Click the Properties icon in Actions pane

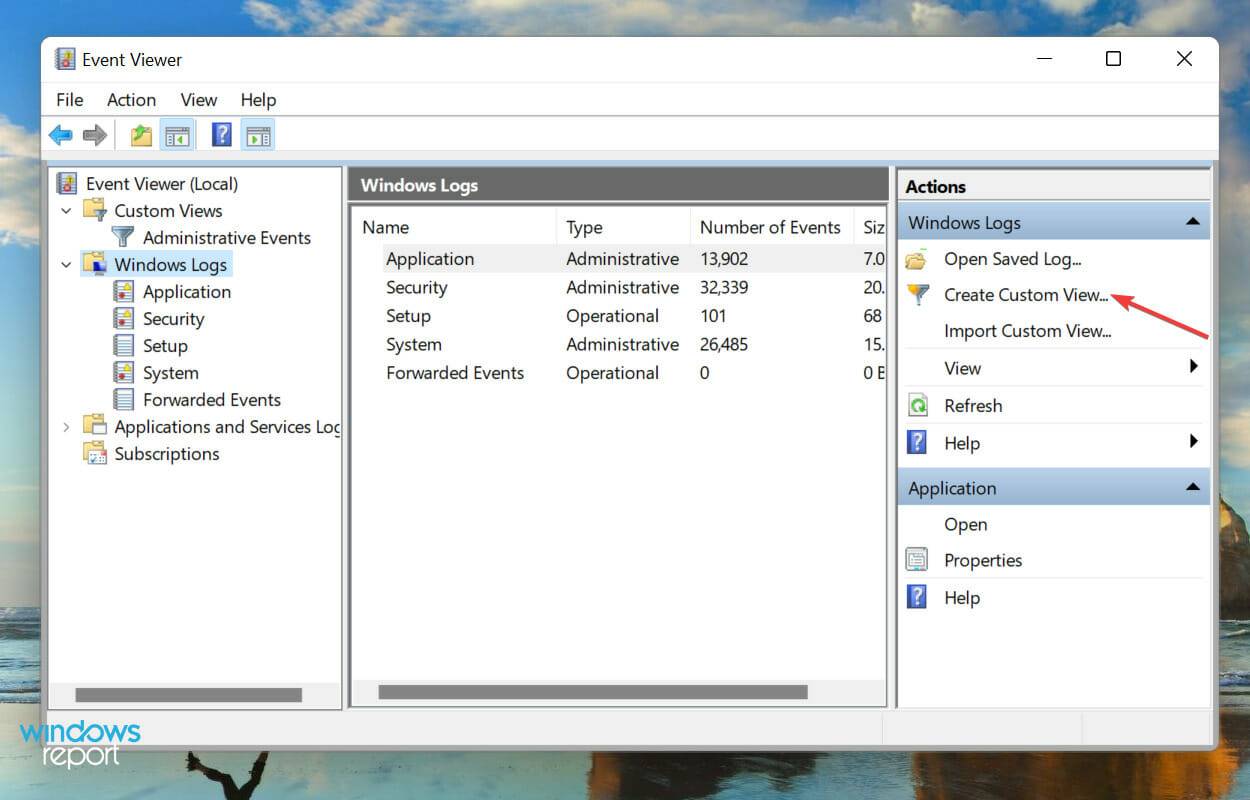pos(917,560)
